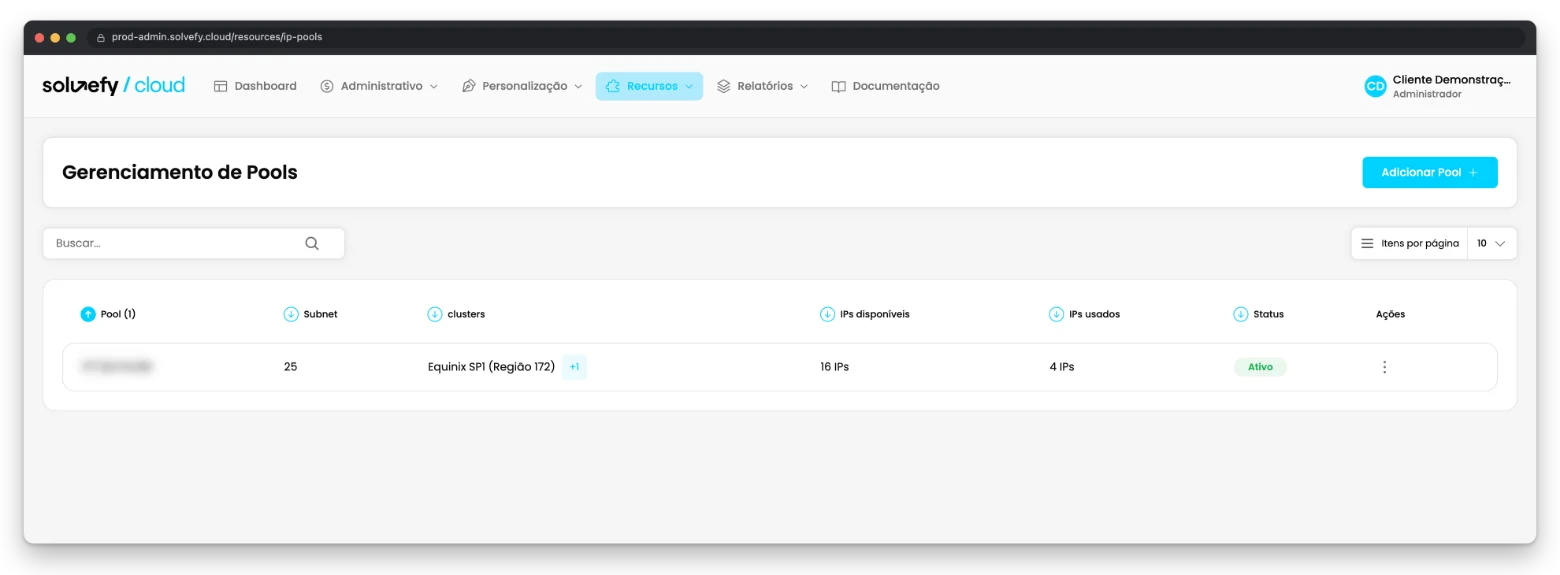Click the solvefy cloud logo
Image resolution: width=1560 pixels, height=575 pixels.
(x=114, y=86)
